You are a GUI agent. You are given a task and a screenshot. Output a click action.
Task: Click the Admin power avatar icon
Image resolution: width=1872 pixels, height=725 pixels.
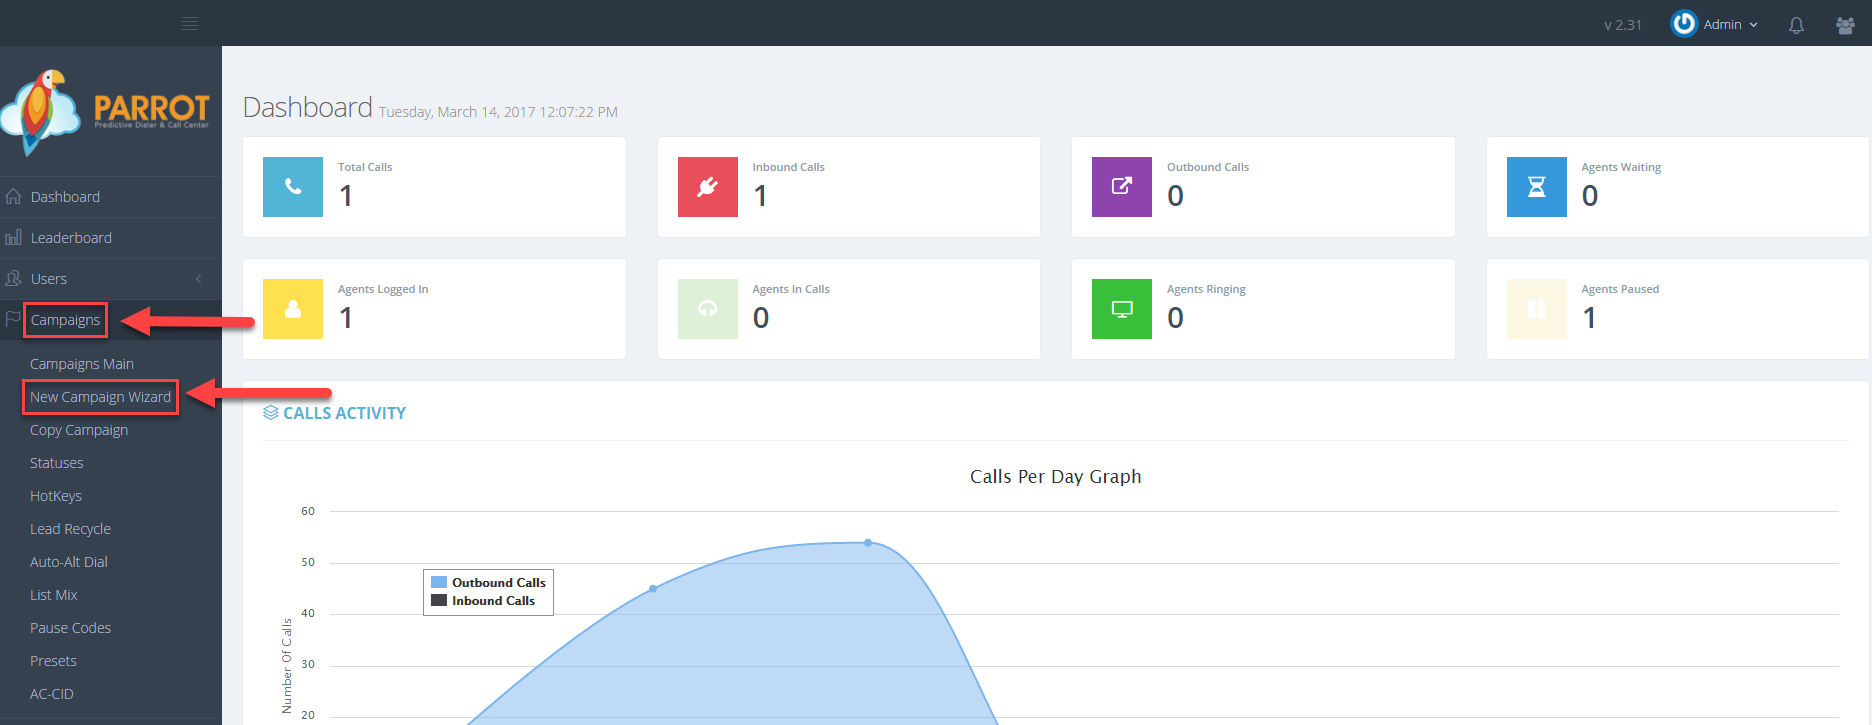click(1684, 23)
